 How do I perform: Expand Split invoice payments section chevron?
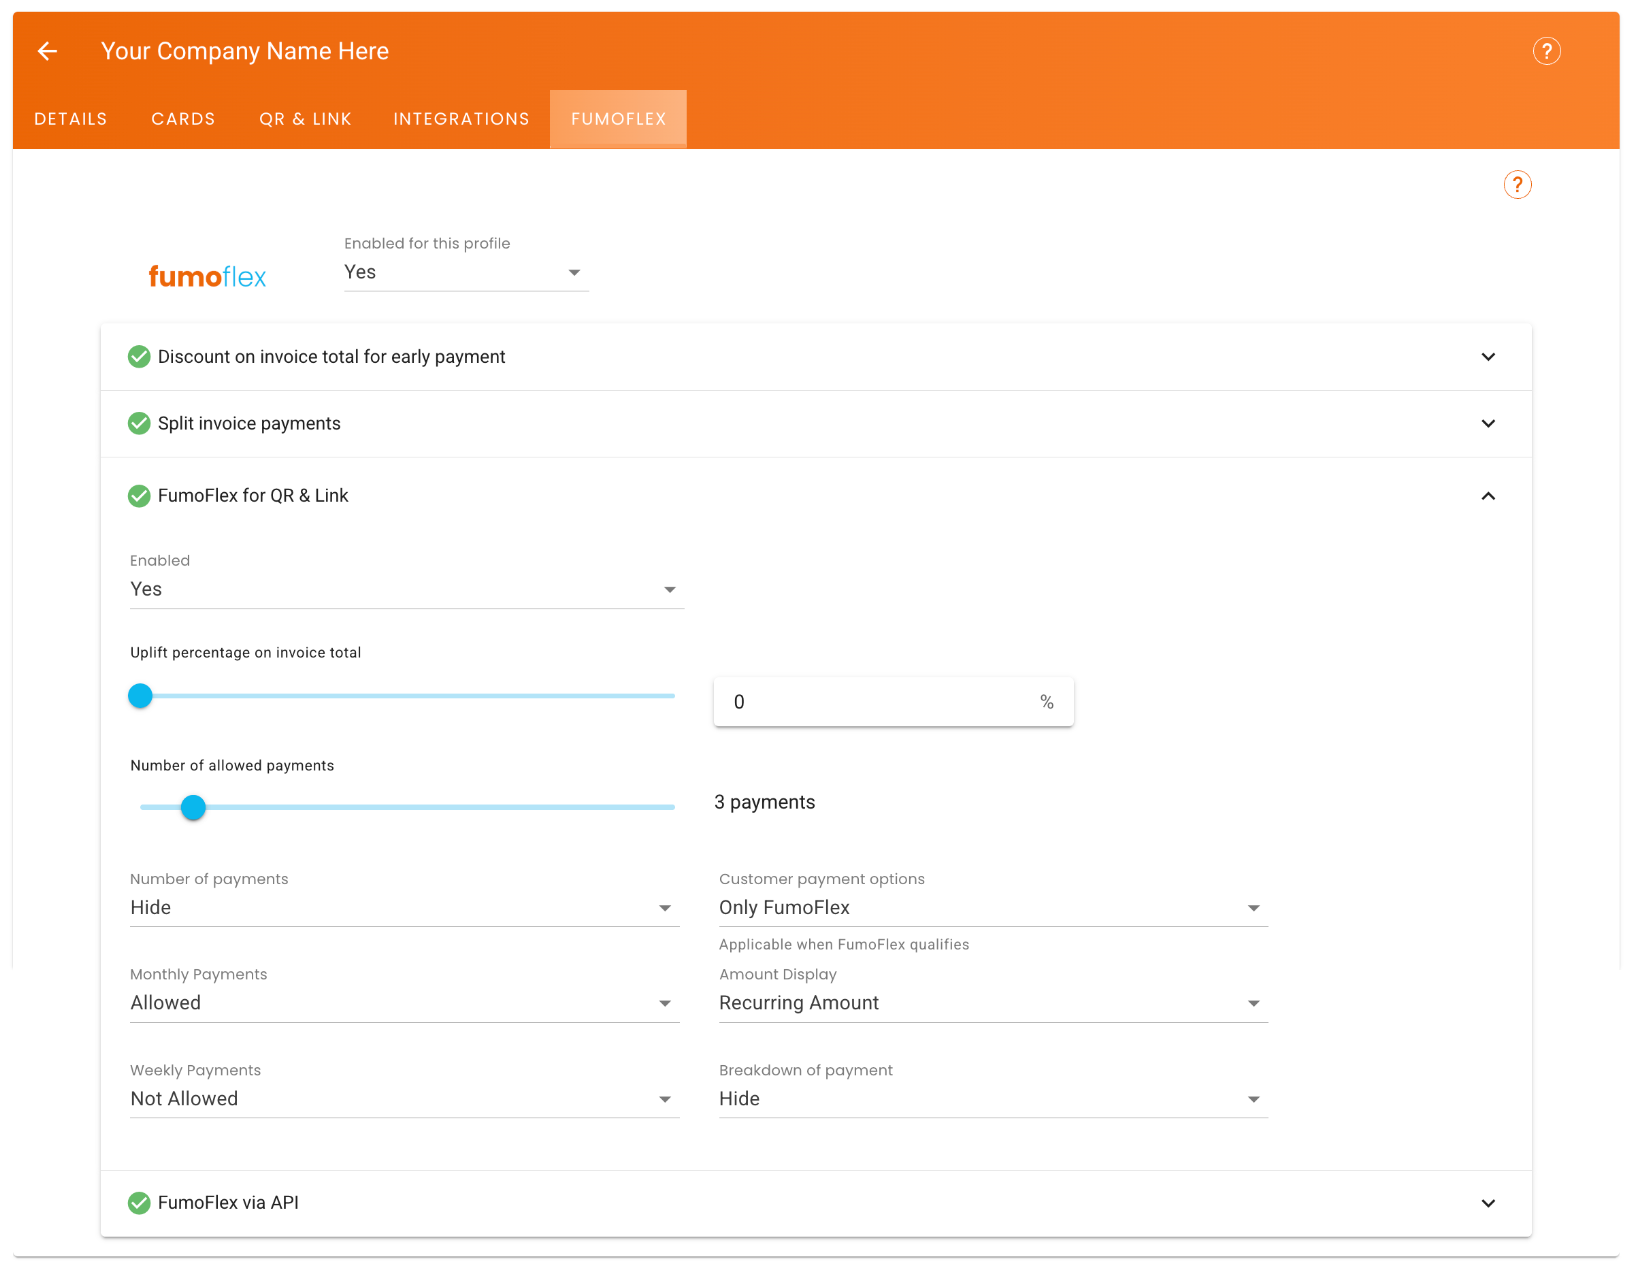coord(1488,424)
